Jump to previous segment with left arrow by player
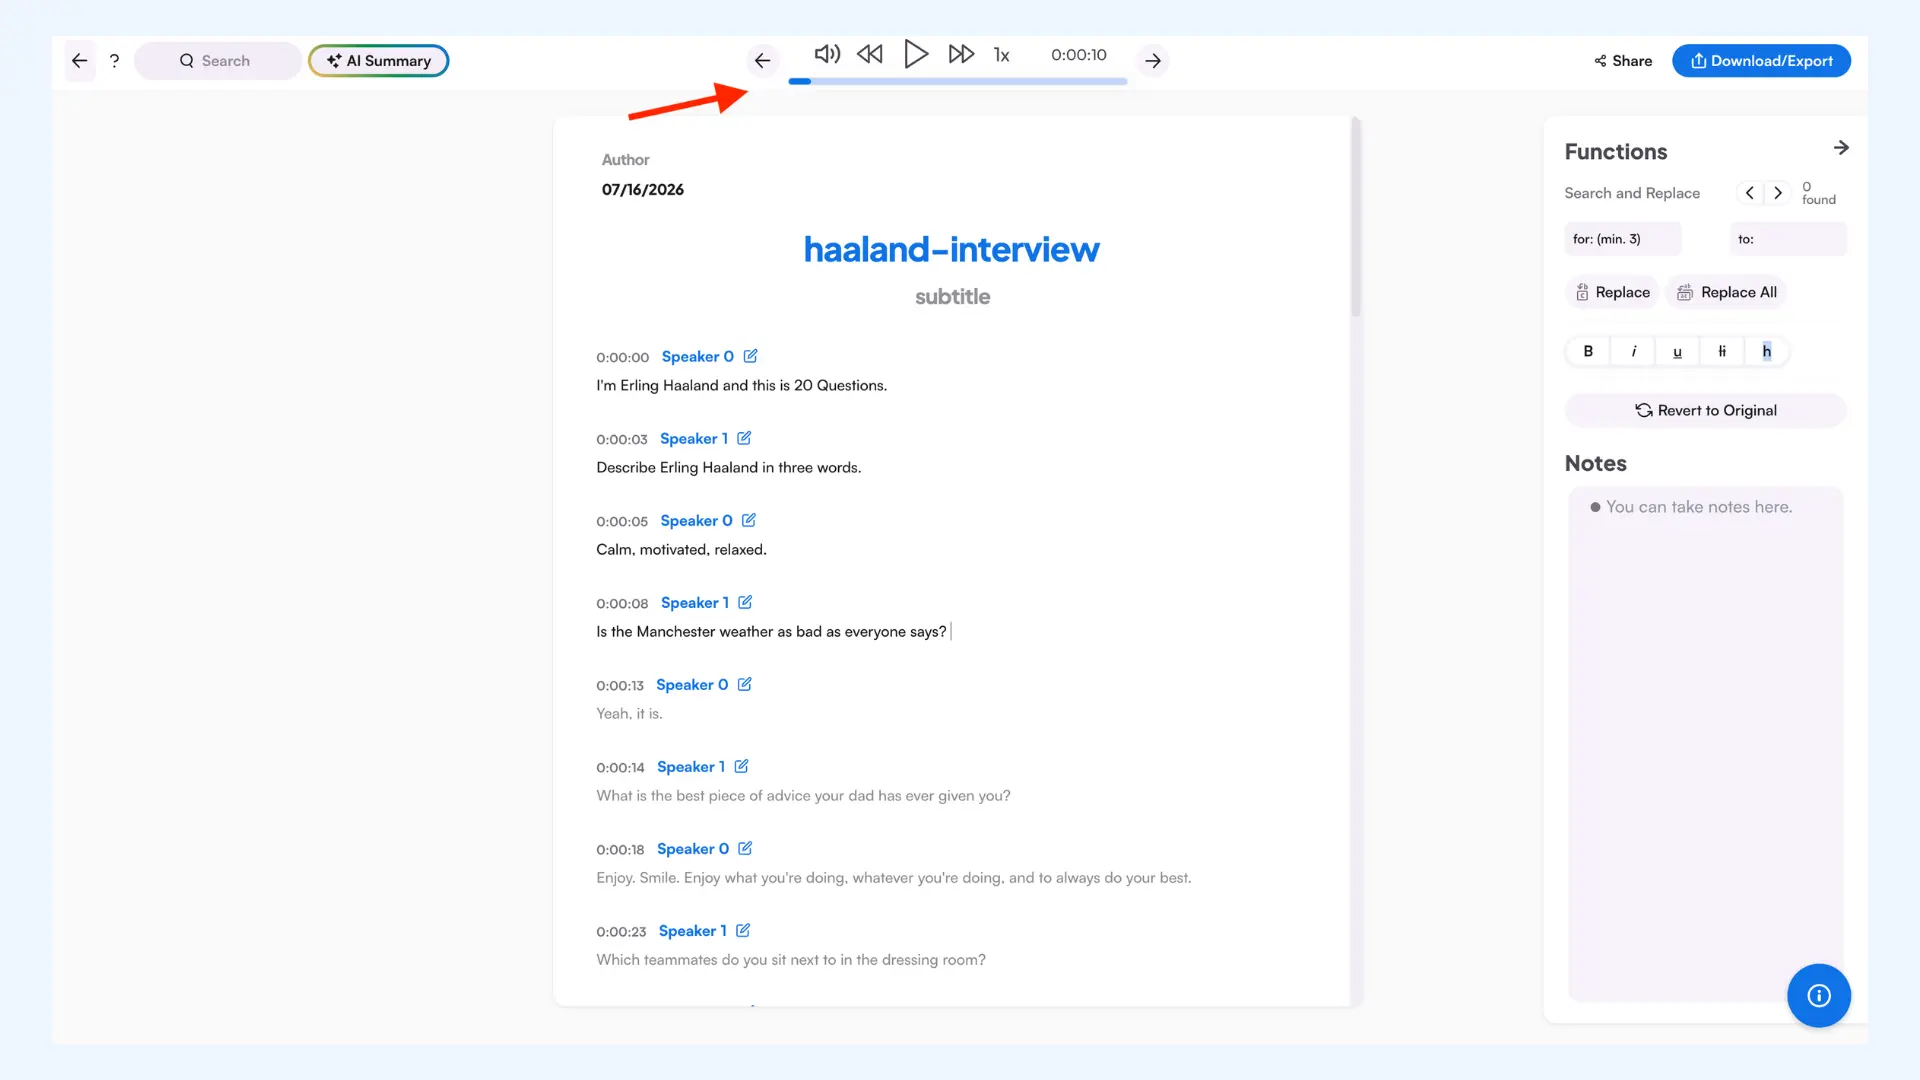Screen dimensions: 1920x1080 pyautogui.click(x=762, y=61)
